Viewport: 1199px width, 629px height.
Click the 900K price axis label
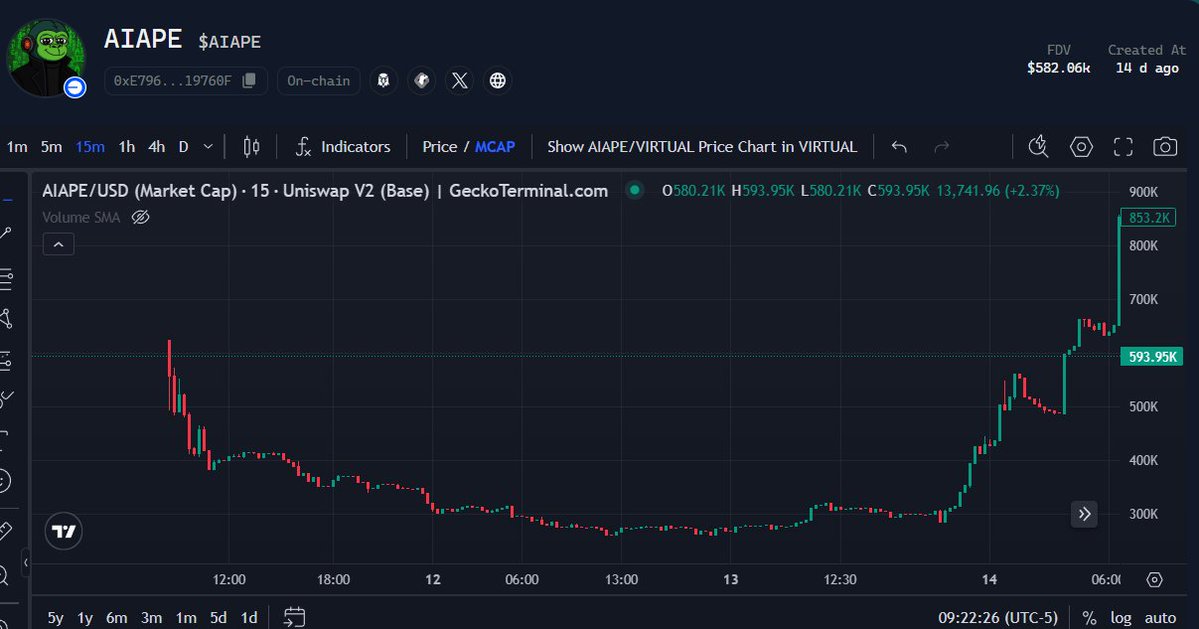pyautogui.click(x=1143, y=192)
